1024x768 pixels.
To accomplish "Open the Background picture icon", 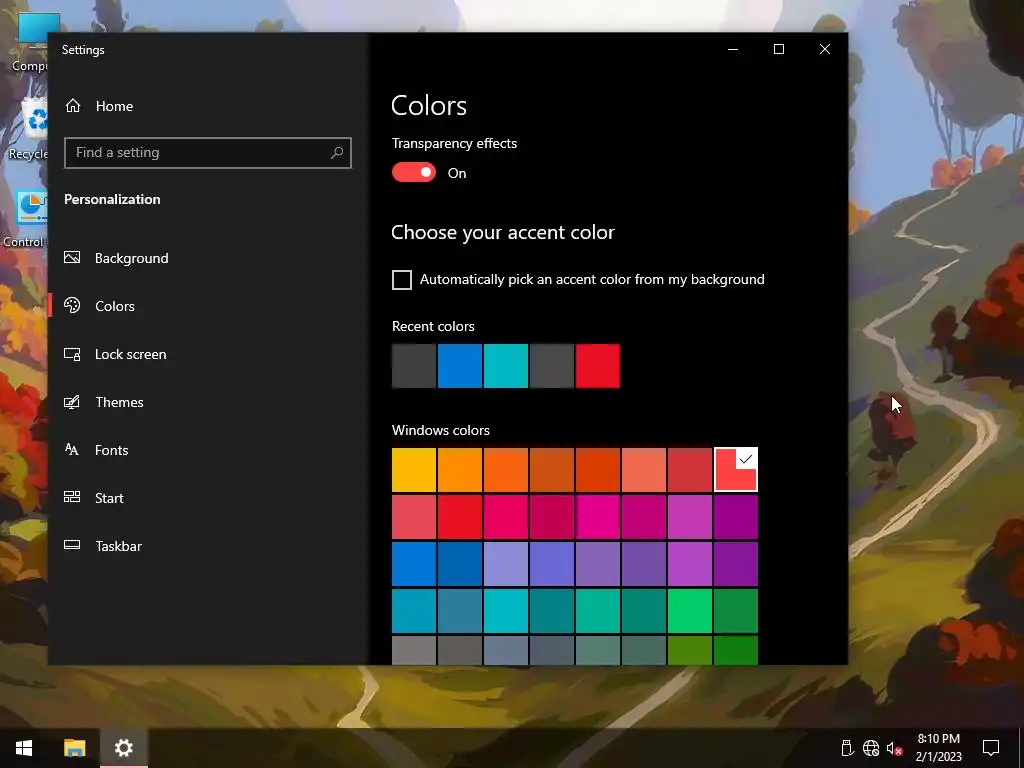I will point(72,258).
